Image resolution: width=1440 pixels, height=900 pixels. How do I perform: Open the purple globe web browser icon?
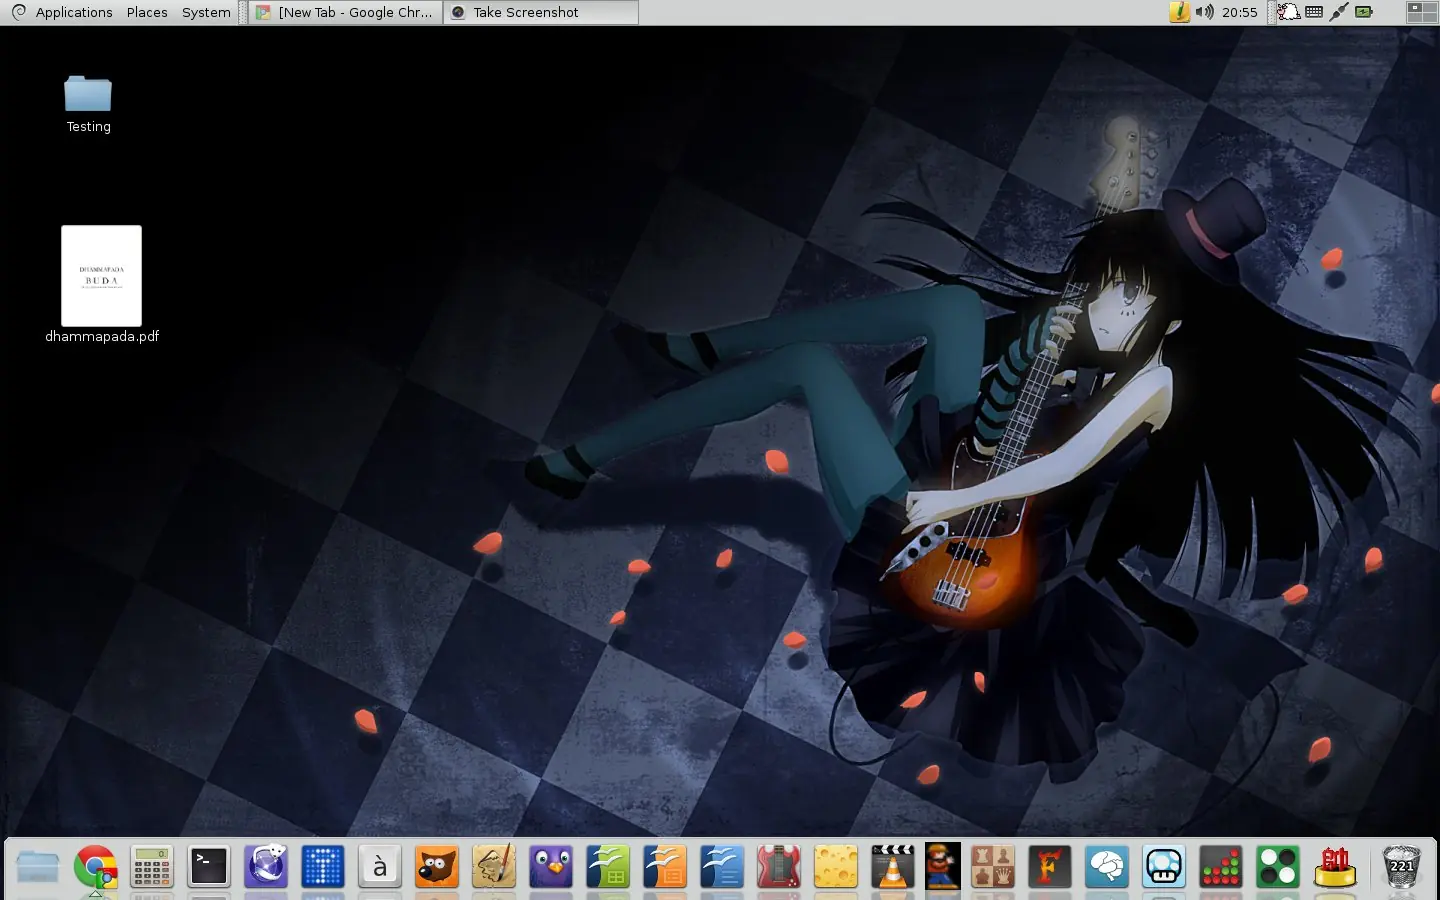coord(266,866)
